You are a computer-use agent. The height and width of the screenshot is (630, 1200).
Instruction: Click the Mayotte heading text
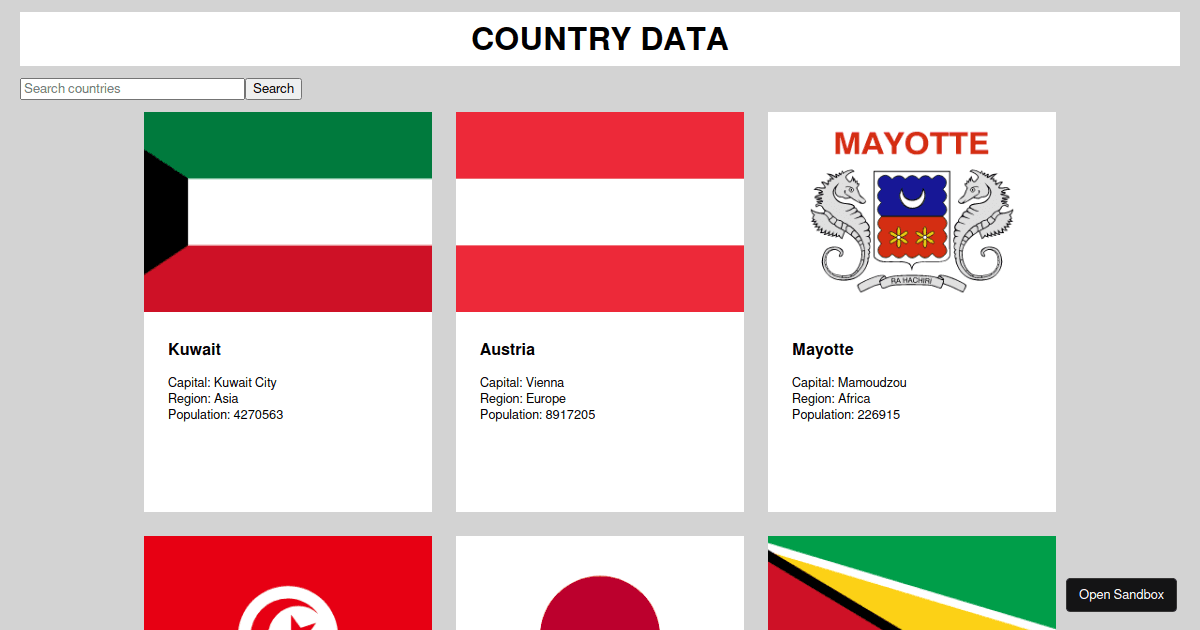tap(822, 349)
